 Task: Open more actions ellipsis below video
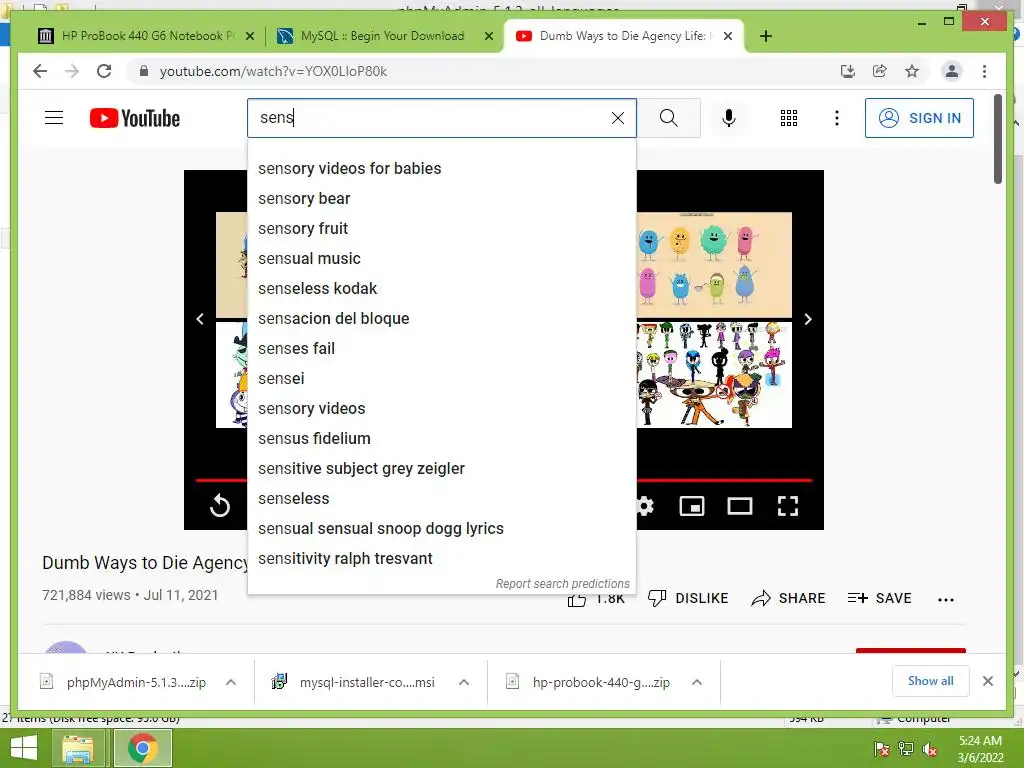945,600
